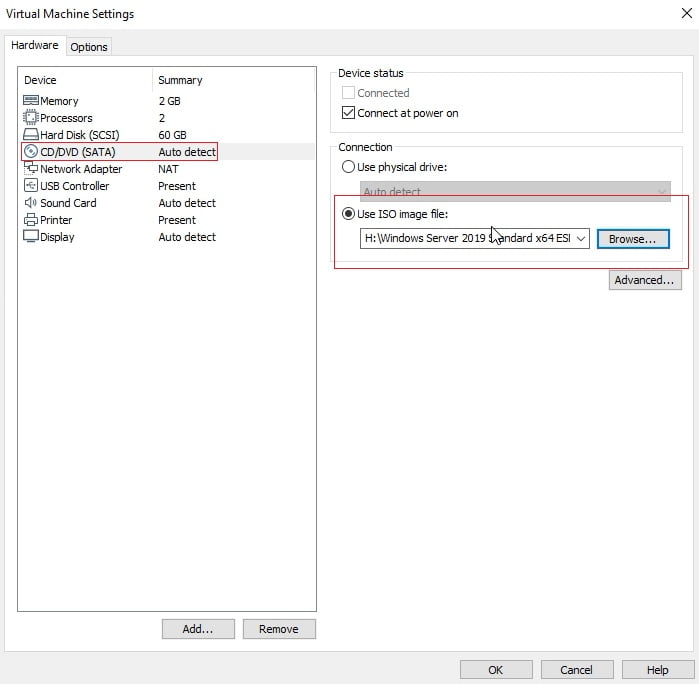Click Auto detect summary for Display

187,237
